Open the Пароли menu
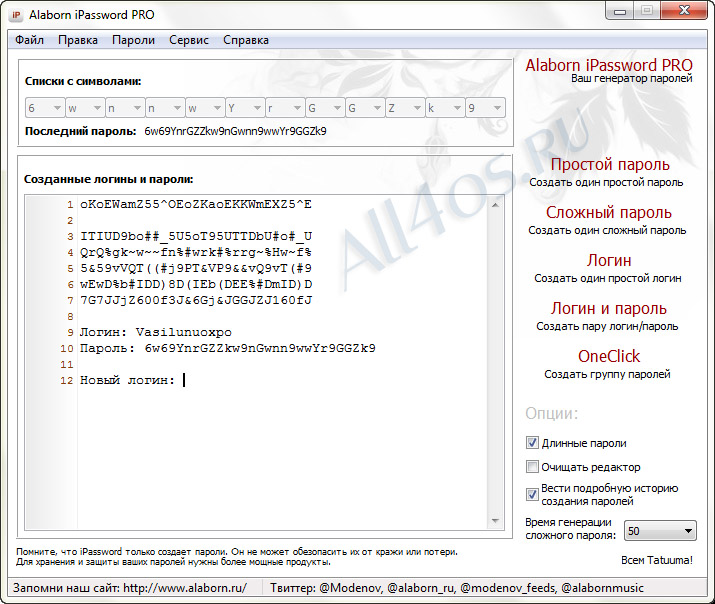 [x=133, y=40]
